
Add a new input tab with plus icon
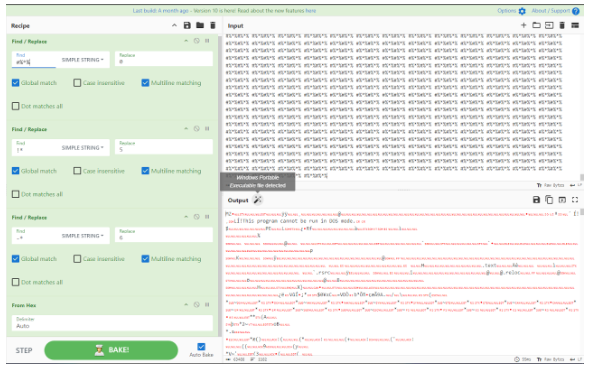pos(524,25)
